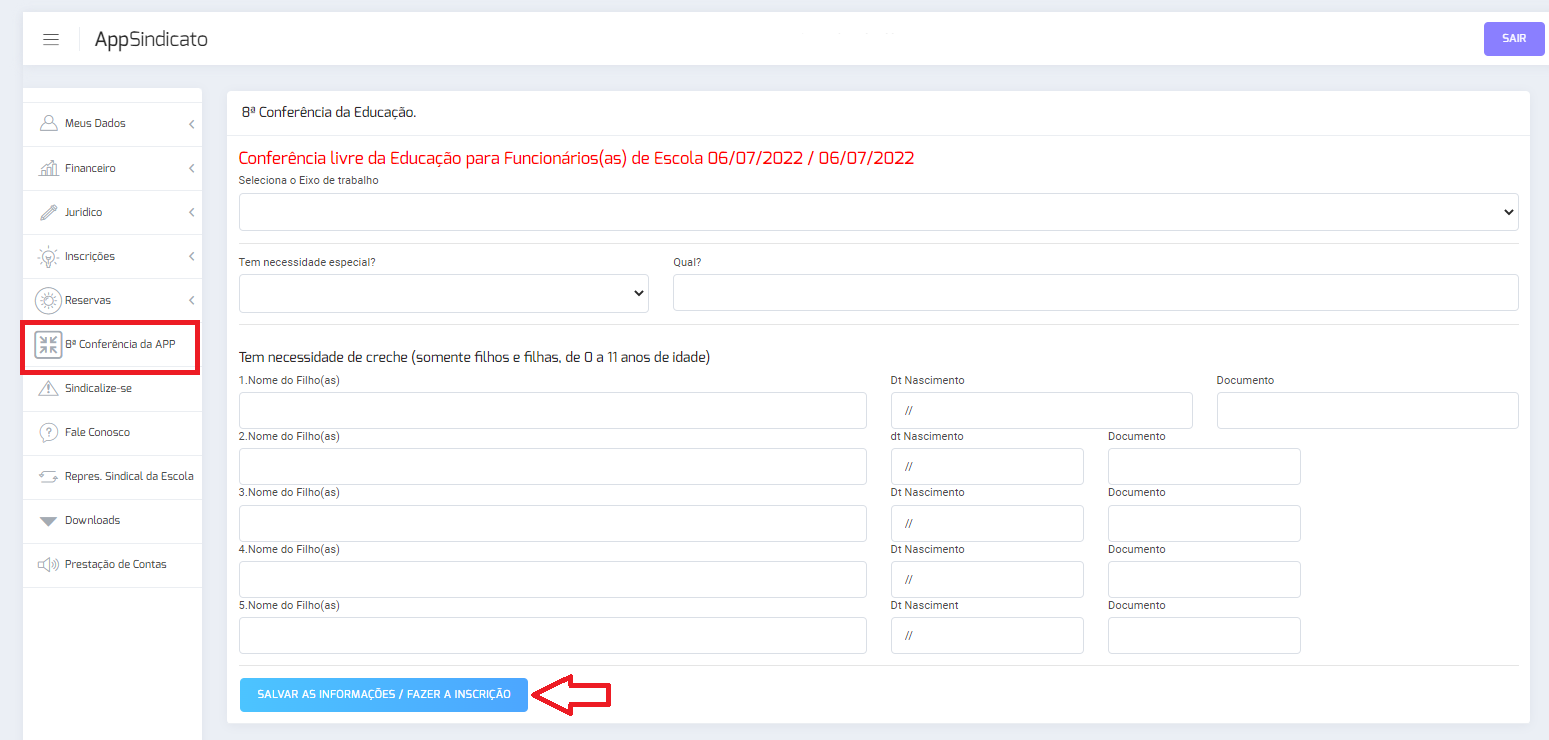The image size is (1549, 740).
Task: Open the Downloads menu item
Action: pos(92,520)
